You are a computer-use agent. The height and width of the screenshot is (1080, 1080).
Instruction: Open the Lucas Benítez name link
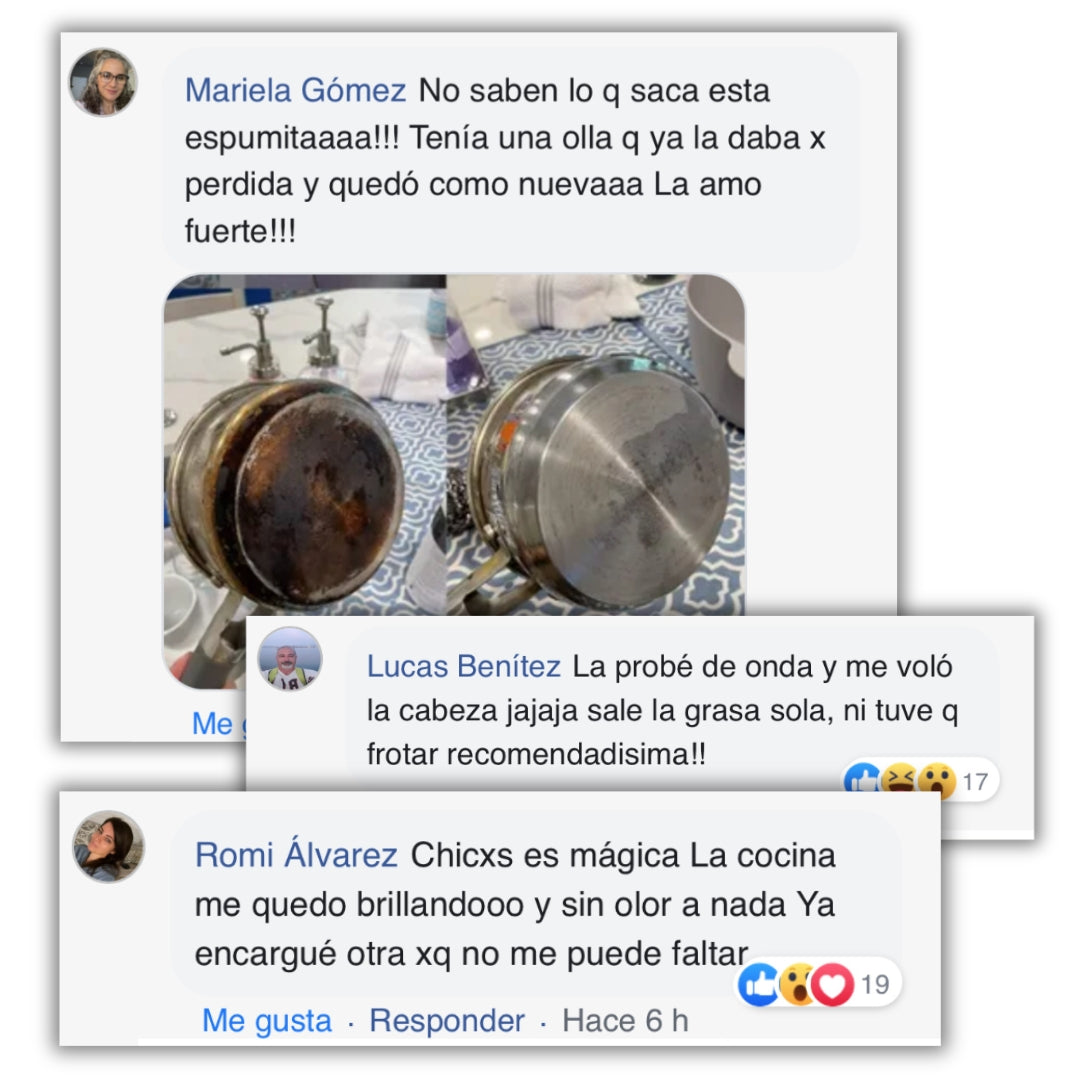(x=464, y=666)
